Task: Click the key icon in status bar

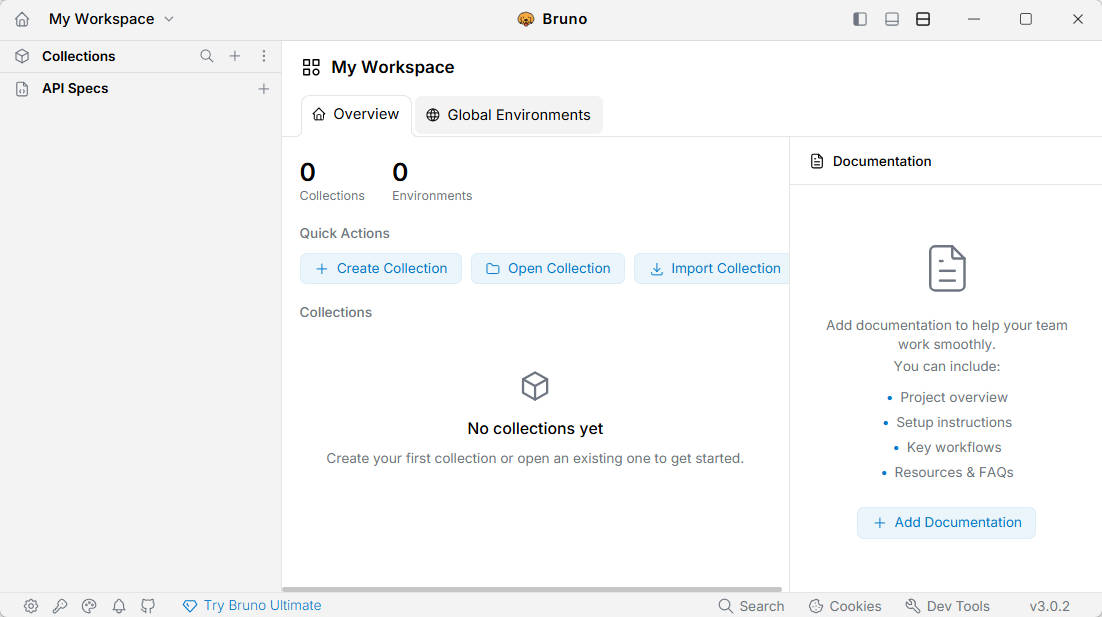Action: click(60, 606)
